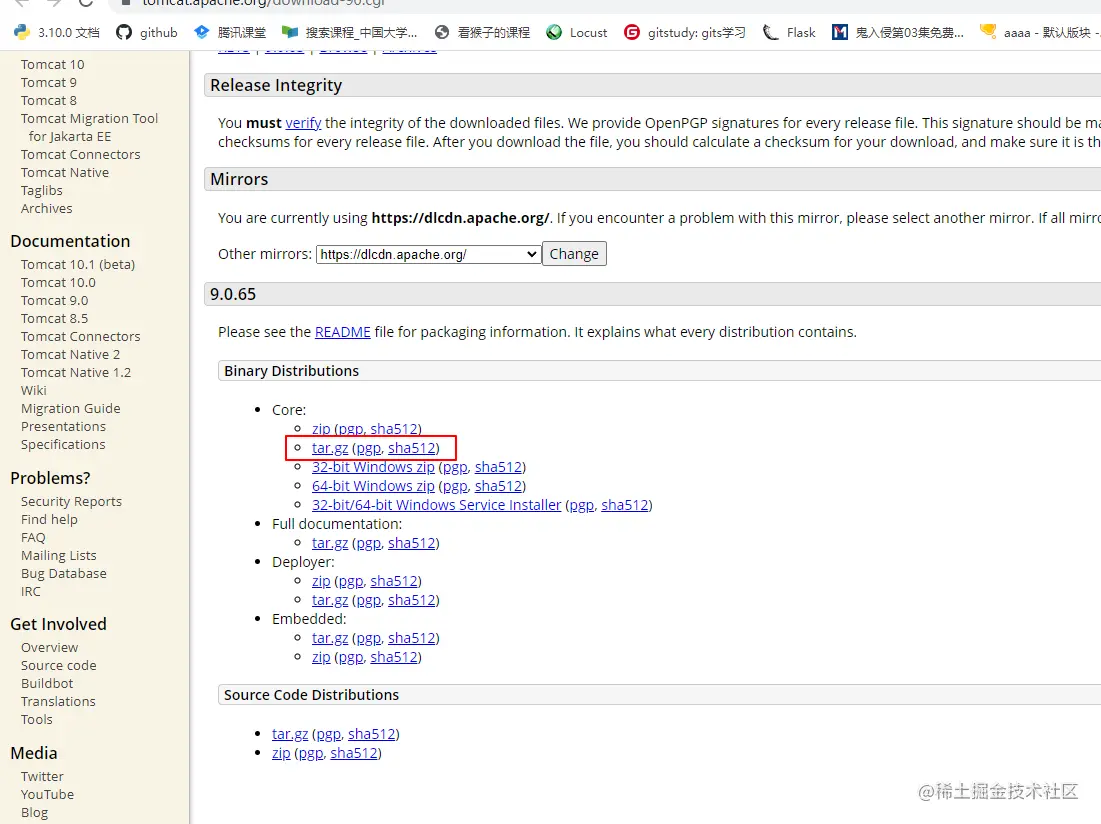Open Get Involved Overview link
1101x824 pixels.
pos(49,648)
